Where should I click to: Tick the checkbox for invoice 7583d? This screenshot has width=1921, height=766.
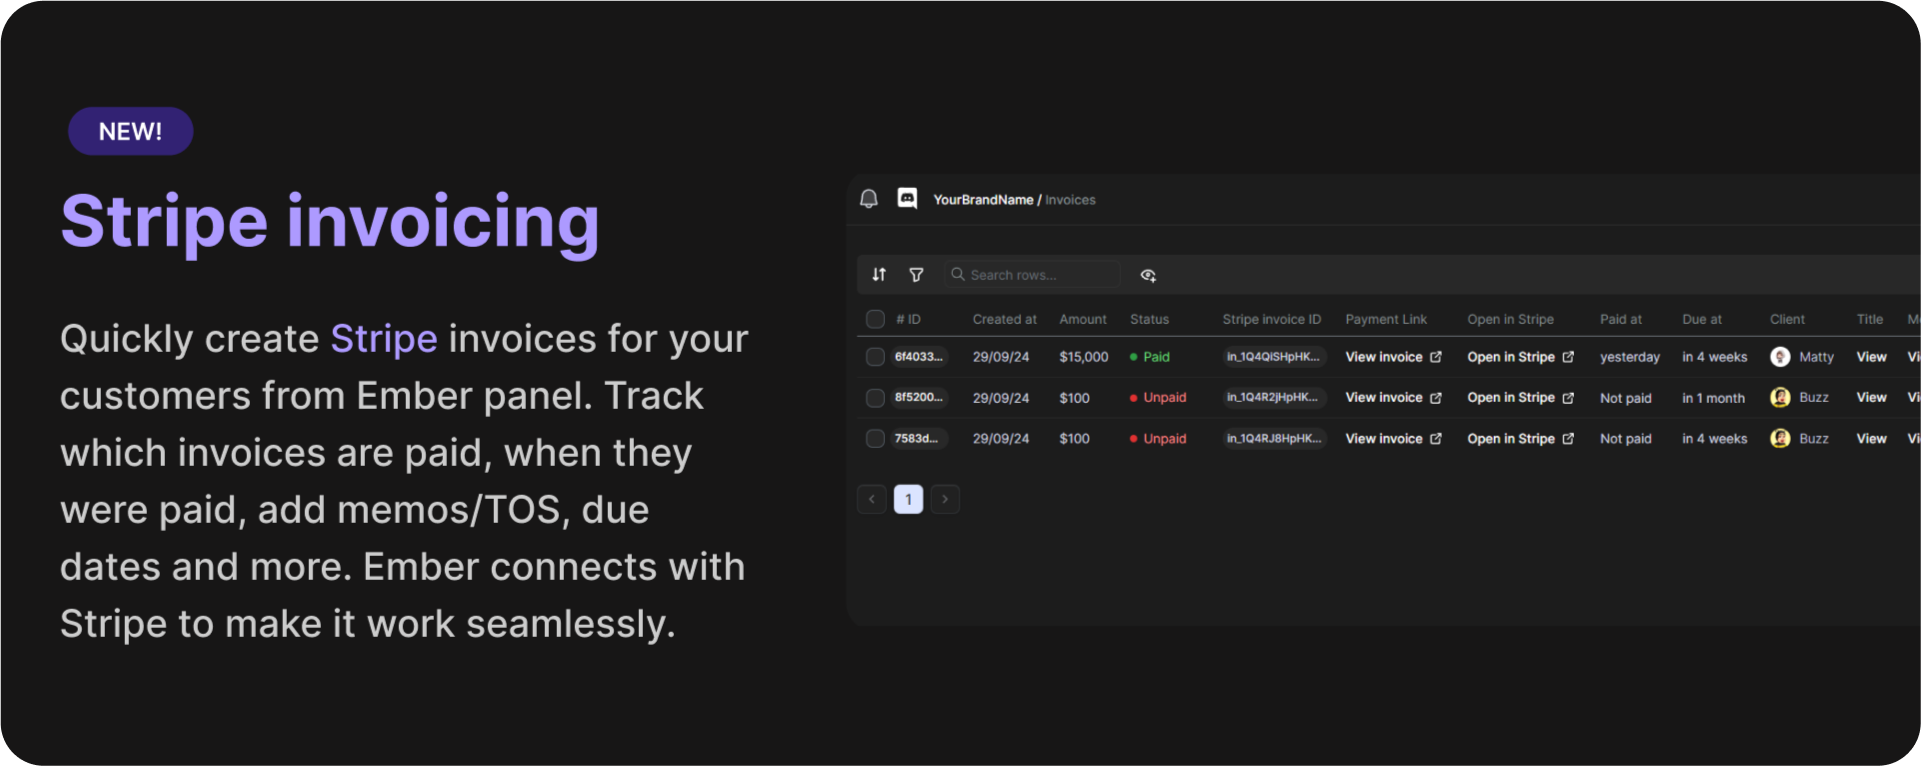(875, 439)
